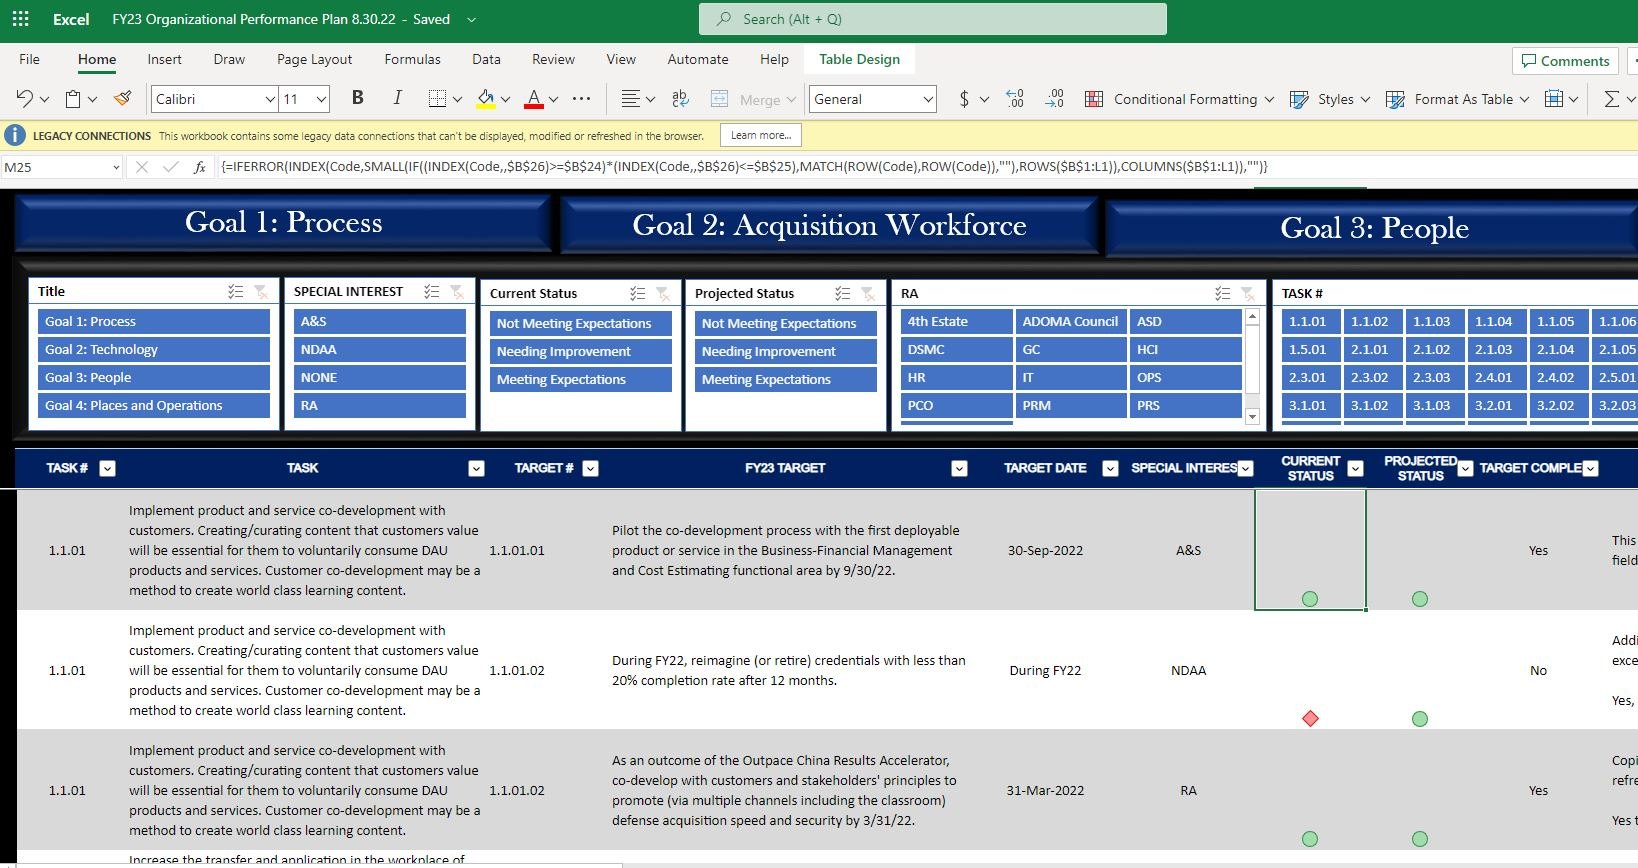The width and height of the screenshot is (1638, 868).
Task: Click the insert function fx icon
Action: [200, 167]
